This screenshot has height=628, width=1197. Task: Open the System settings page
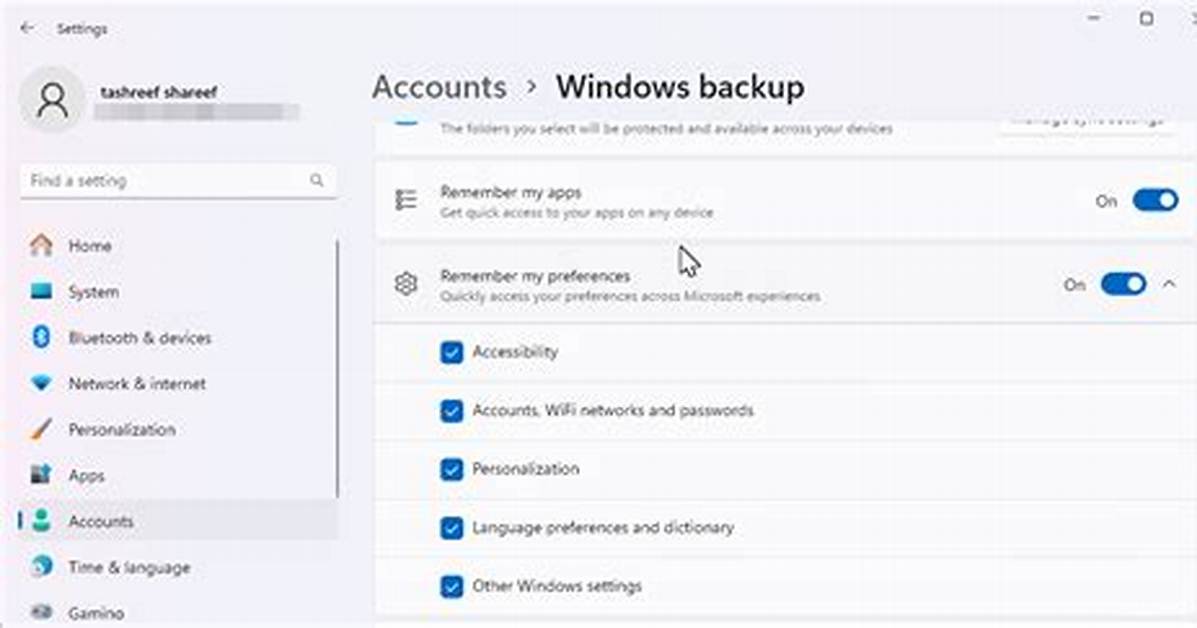(x=177, y=291)
